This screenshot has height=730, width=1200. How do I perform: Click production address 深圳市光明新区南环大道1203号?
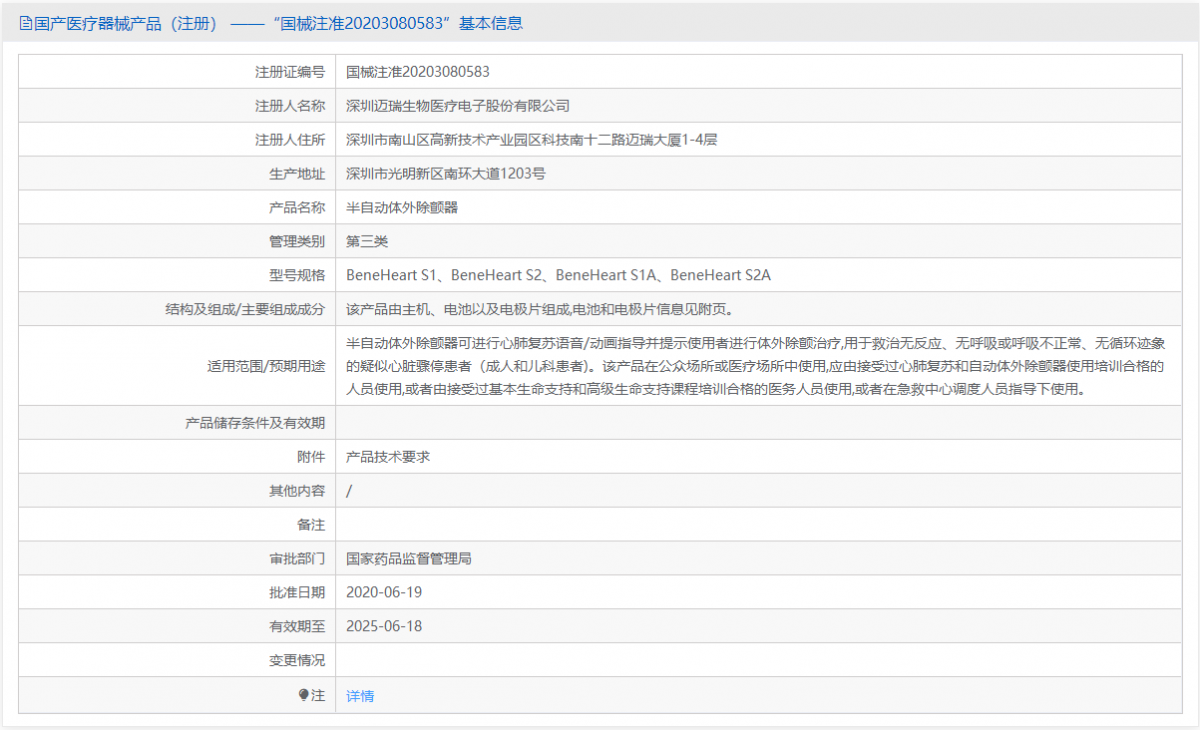click(446, 174)
